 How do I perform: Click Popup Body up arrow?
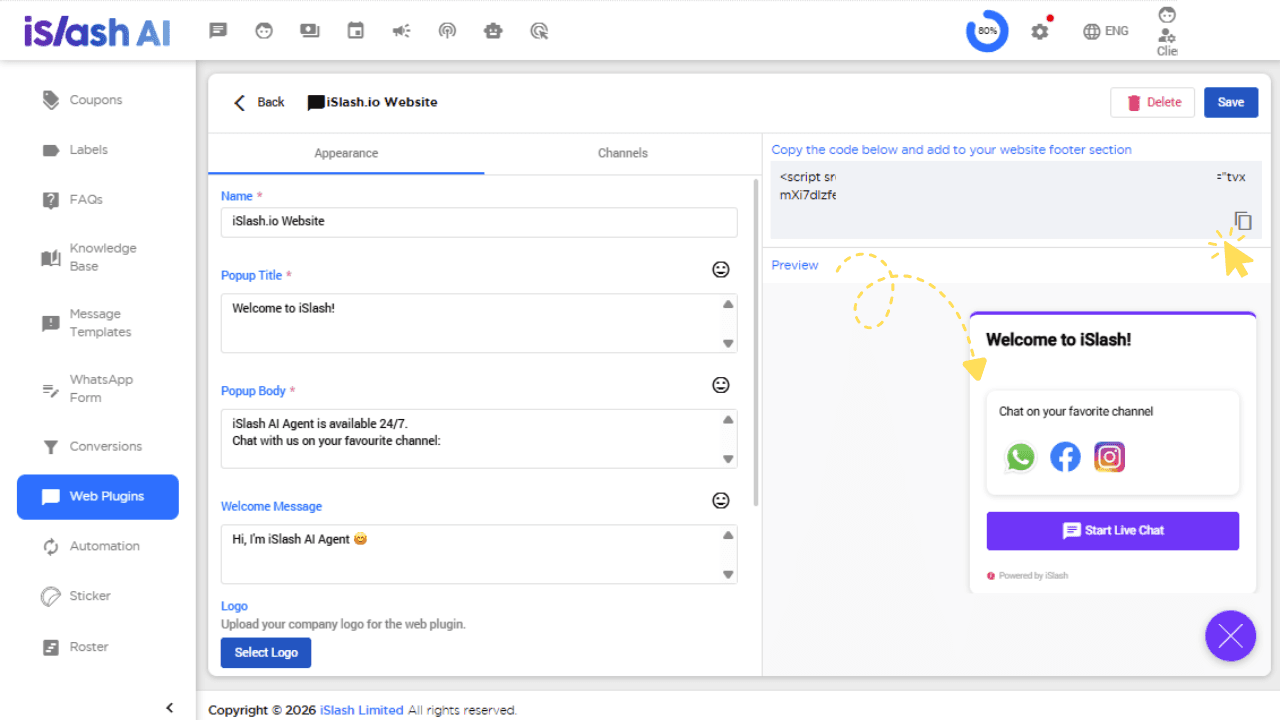point(728,420)
